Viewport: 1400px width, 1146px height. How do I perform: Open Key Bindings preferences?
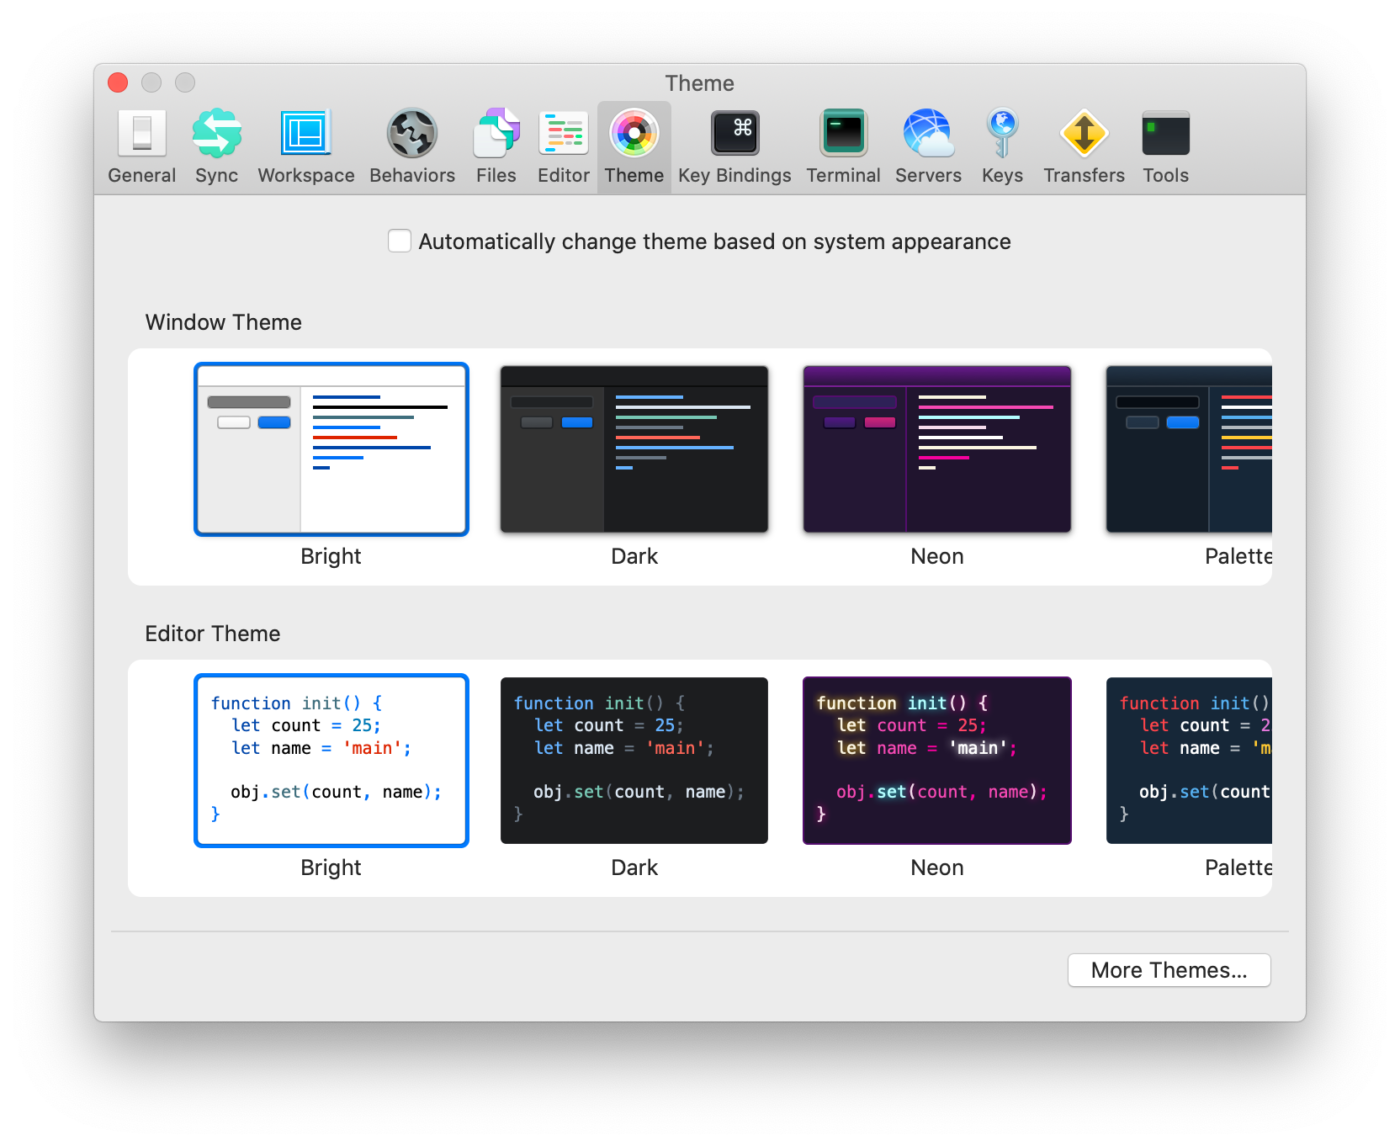click(x=734, y=146)
